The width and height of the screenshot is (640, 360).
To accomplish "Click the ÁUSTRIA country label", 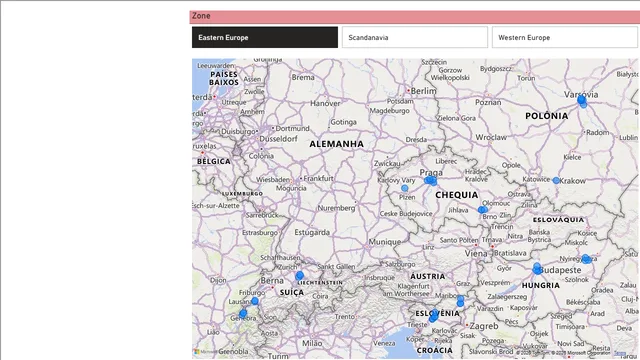I will coord(428,276).
